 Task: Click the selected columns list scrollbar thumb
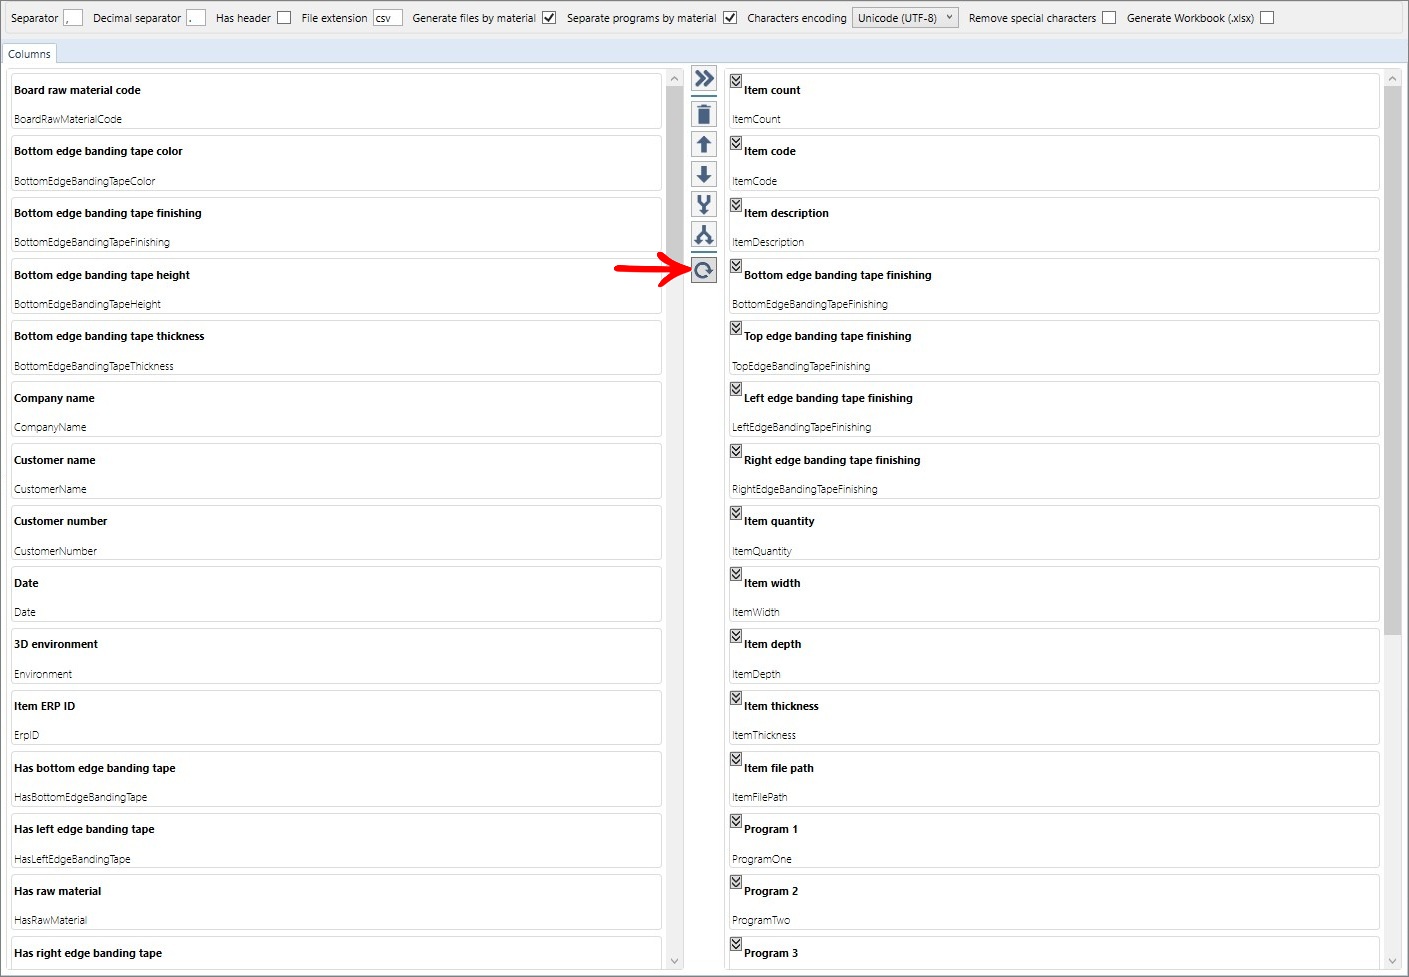1393,360
